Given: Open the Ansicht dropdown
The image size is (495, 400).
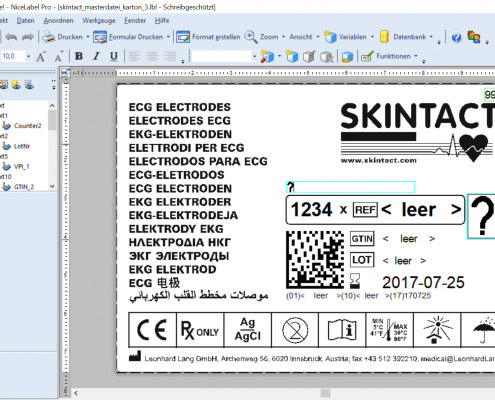Looking at the screenshot, I should (304, 37).
